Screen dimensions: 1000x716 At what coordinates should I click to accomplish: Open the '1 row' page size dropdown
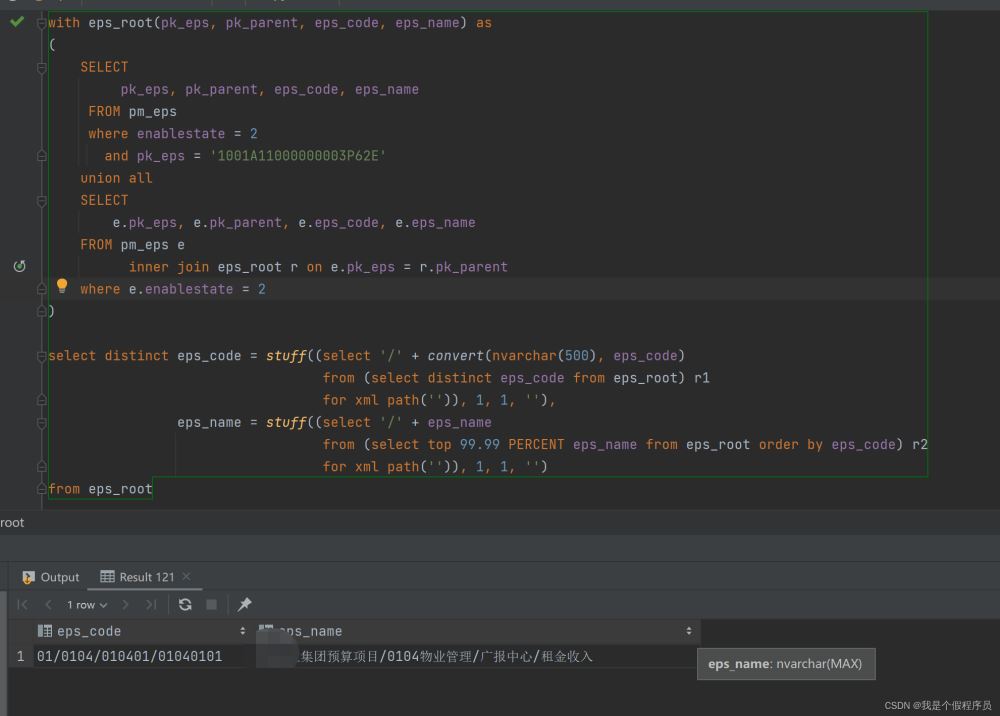tap(87, 604)
